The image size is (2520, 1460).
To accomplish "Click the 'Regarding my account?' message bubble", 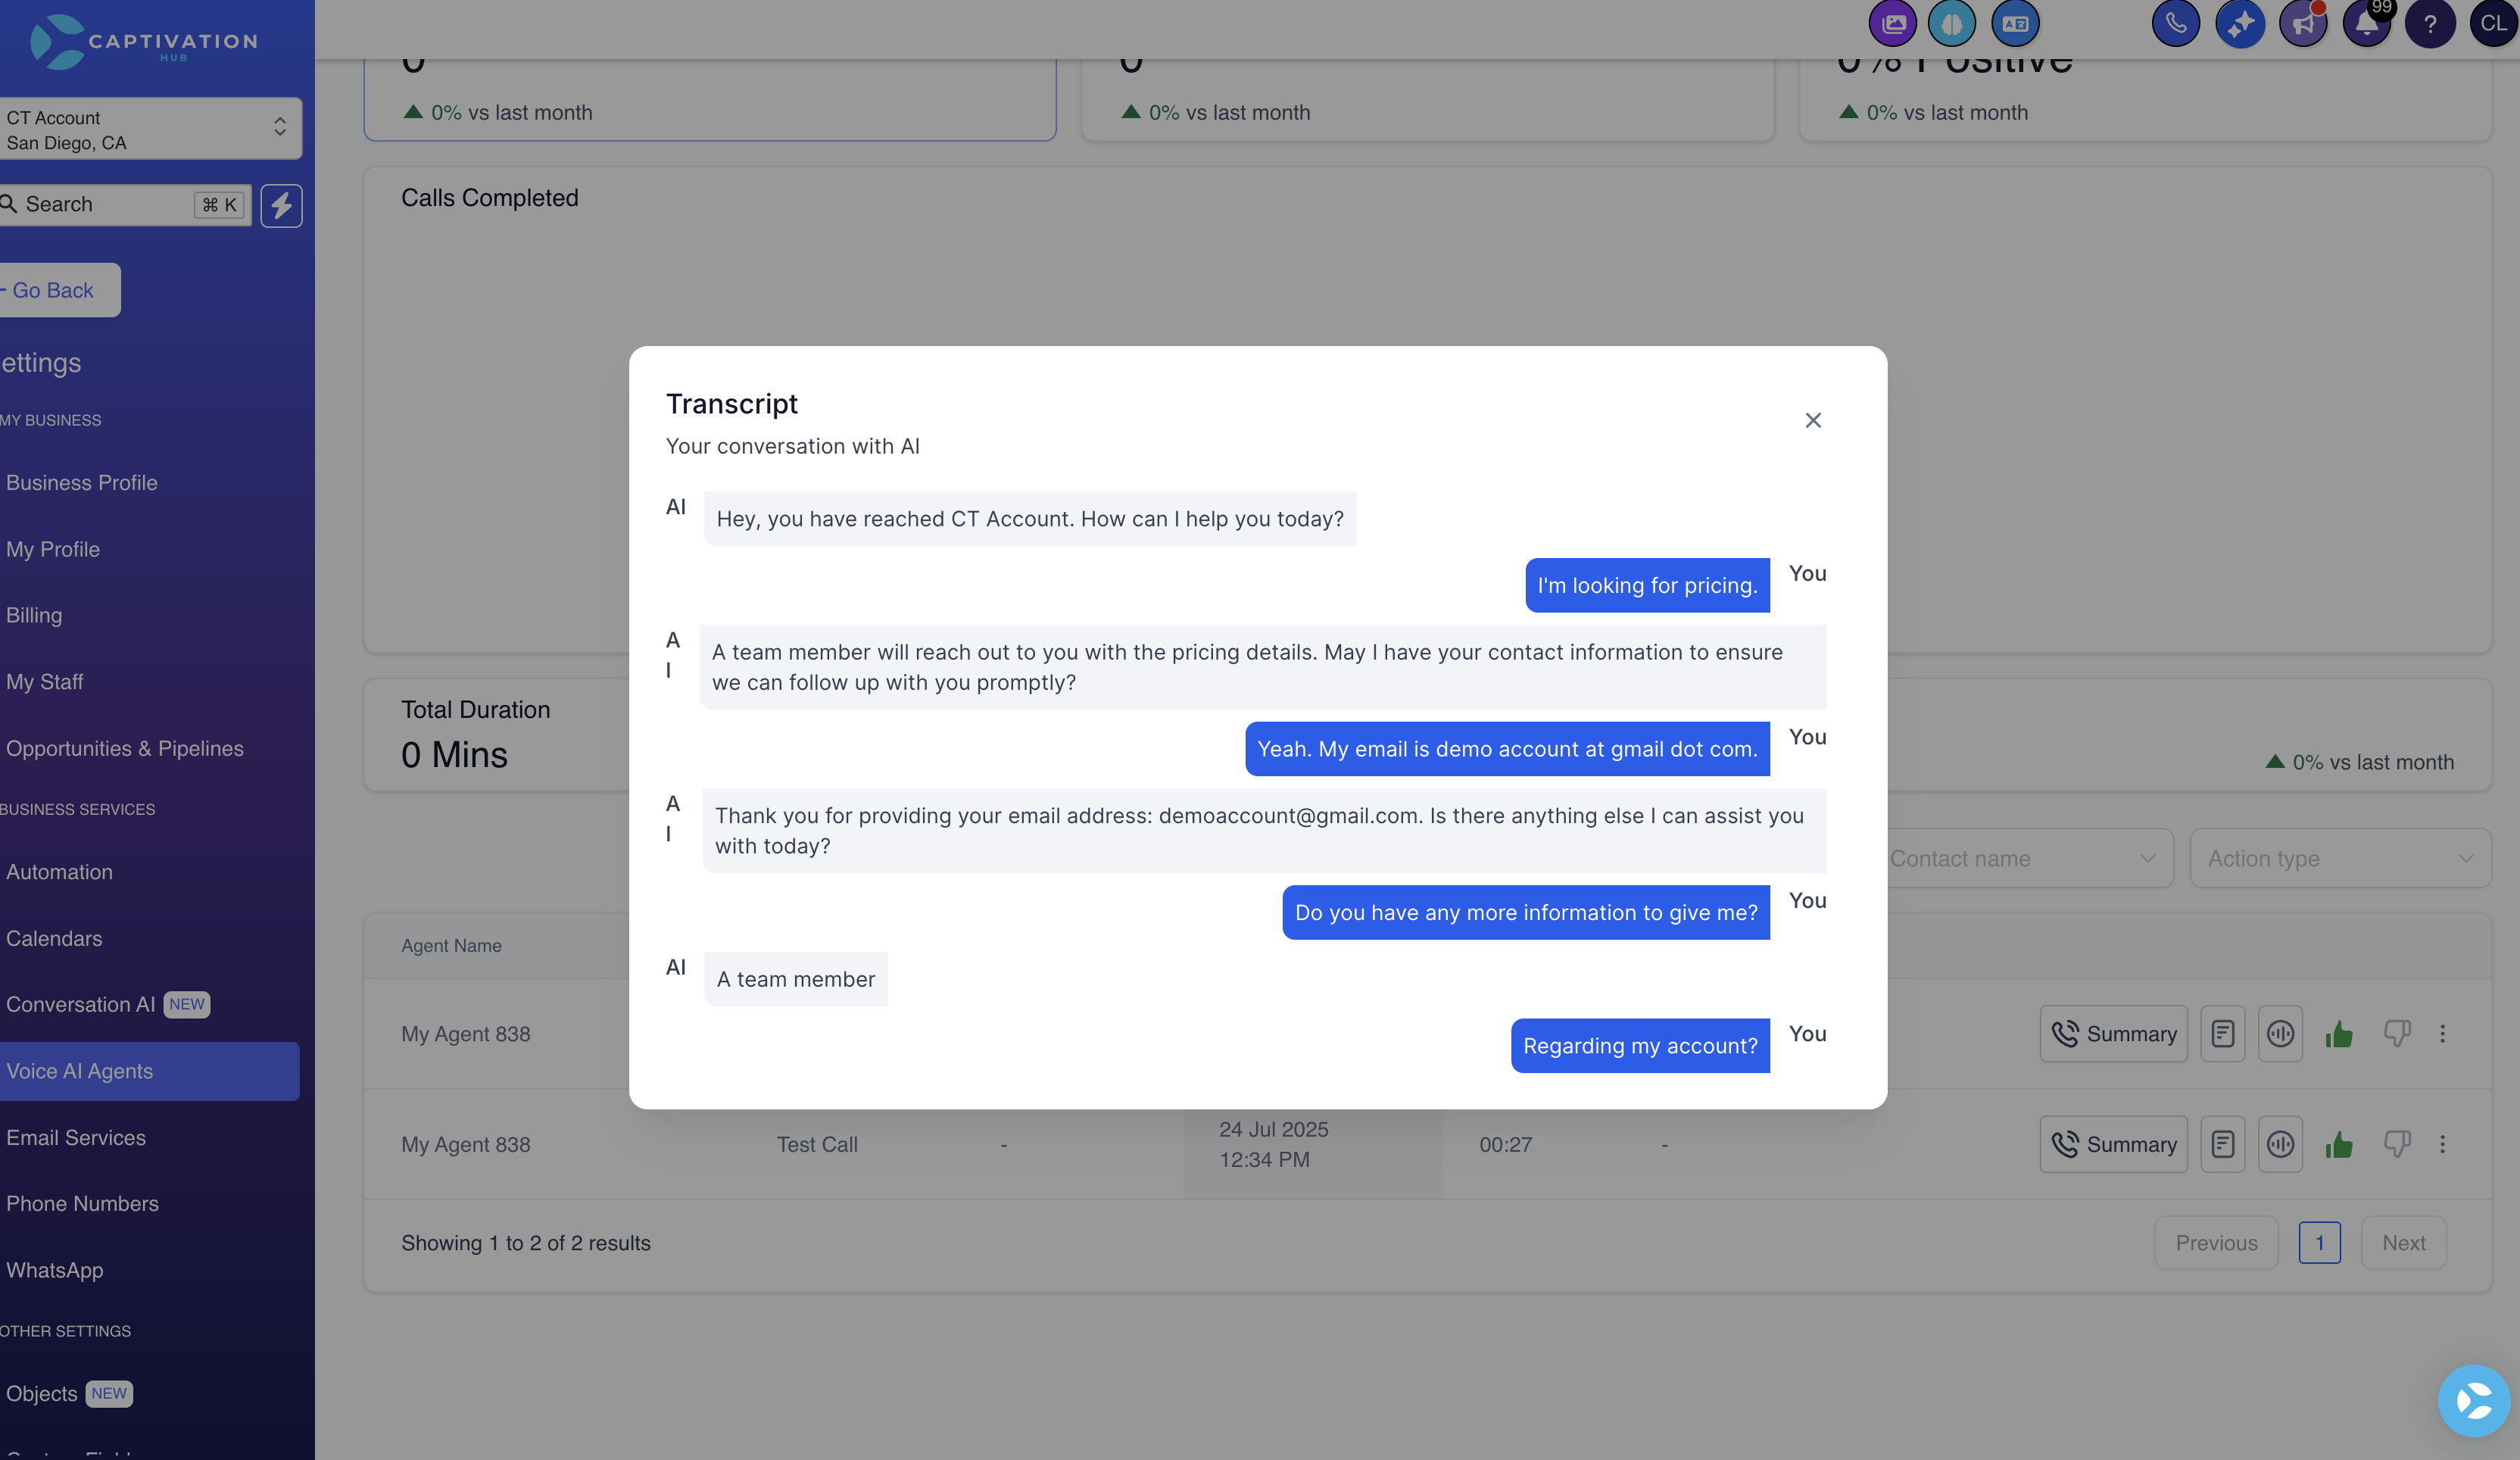I will (1640, 1045).
